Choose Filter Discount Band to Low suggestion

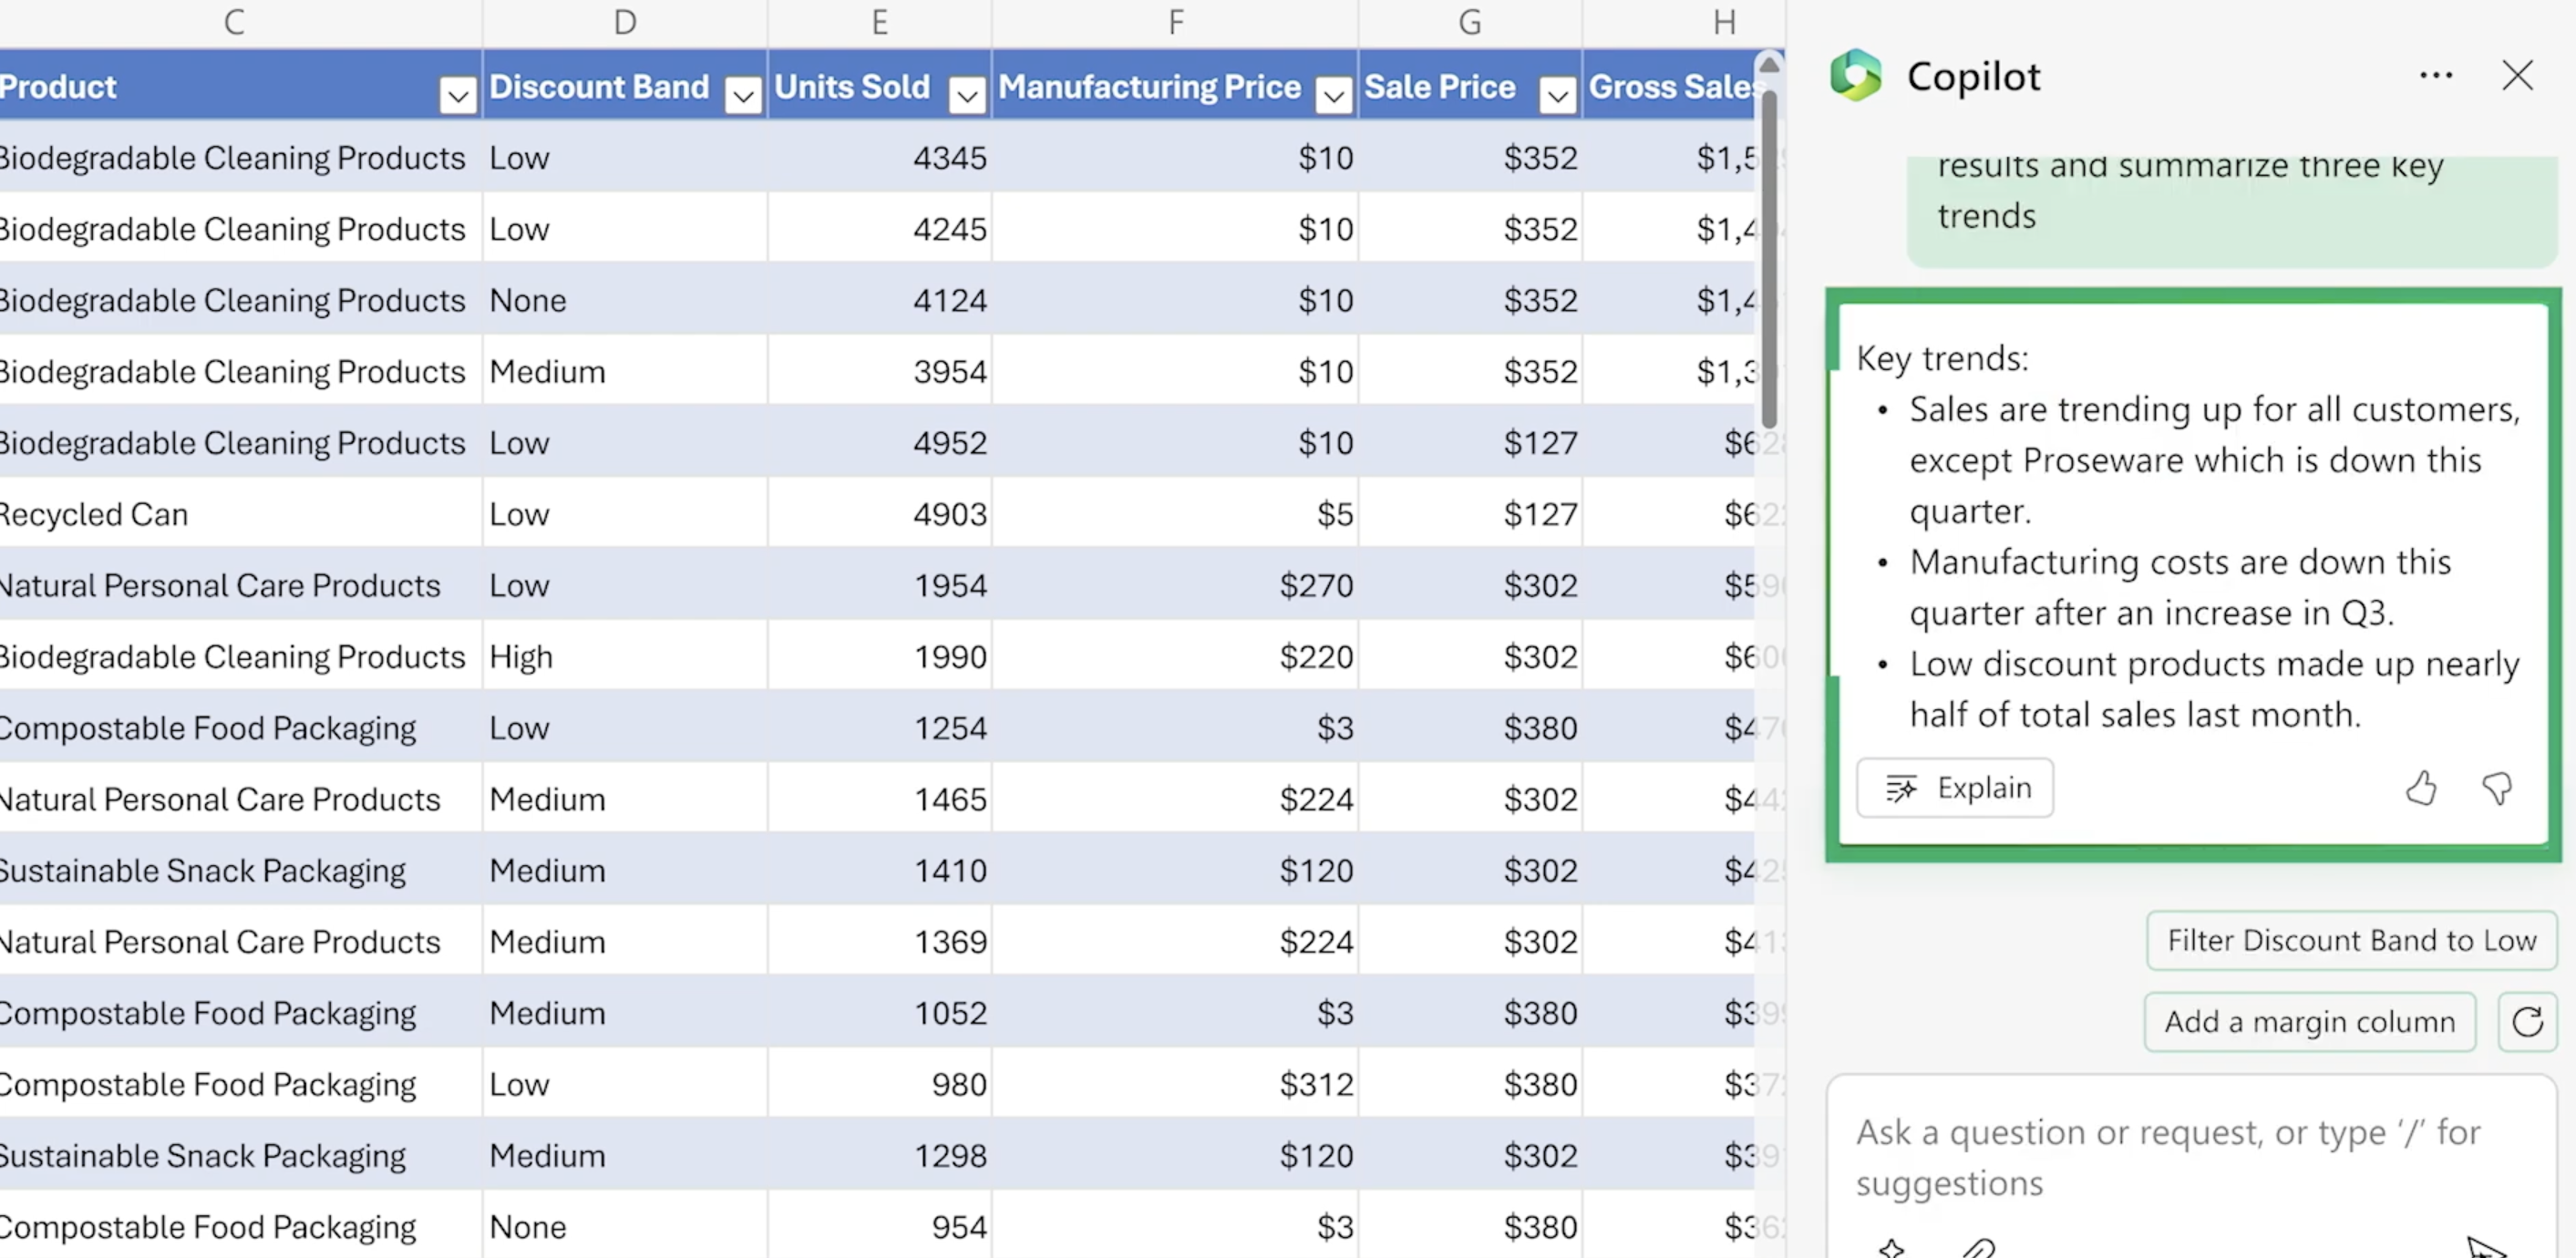tap(2351, 940)
